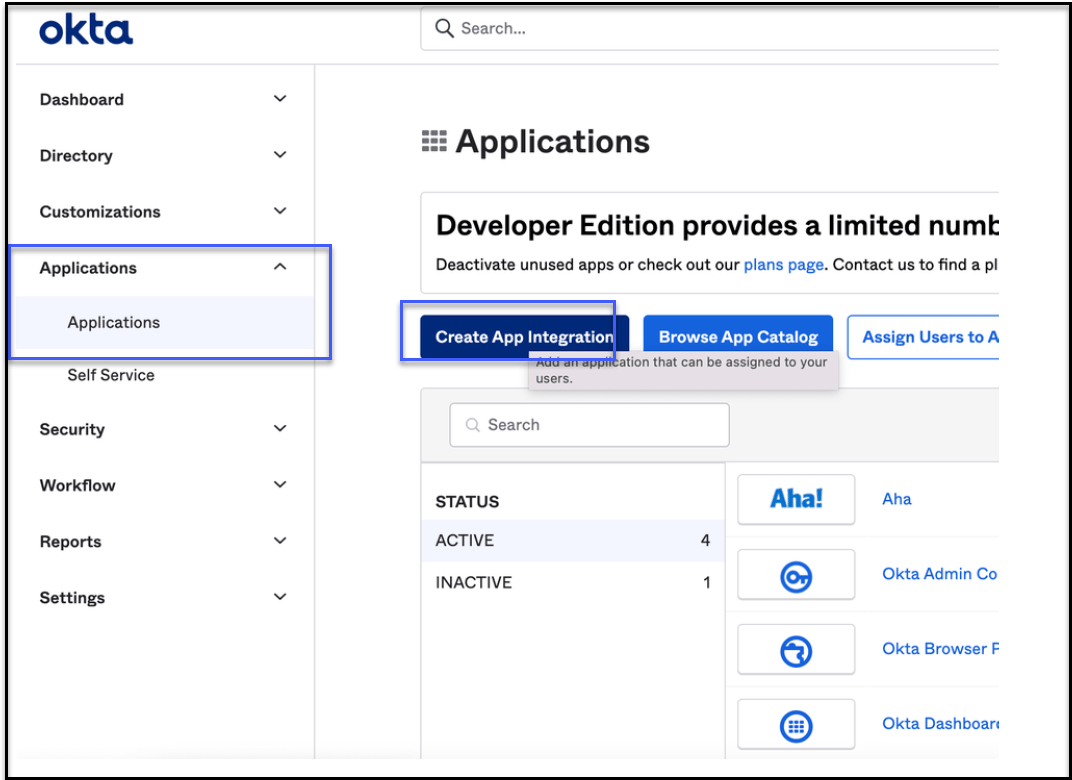Screen dimensions: 1072x780
Task: Collapse the Applications menu chevron
Action: point(280,267)
